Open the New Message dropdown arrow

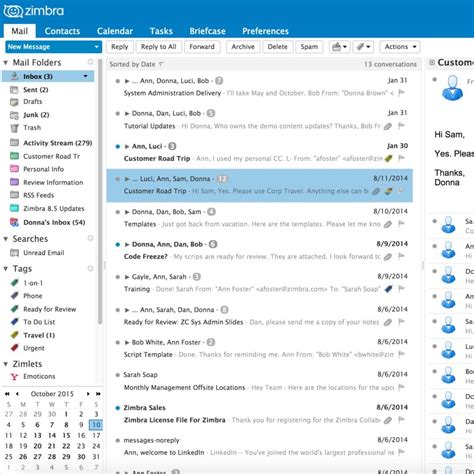tap(96, 47)
